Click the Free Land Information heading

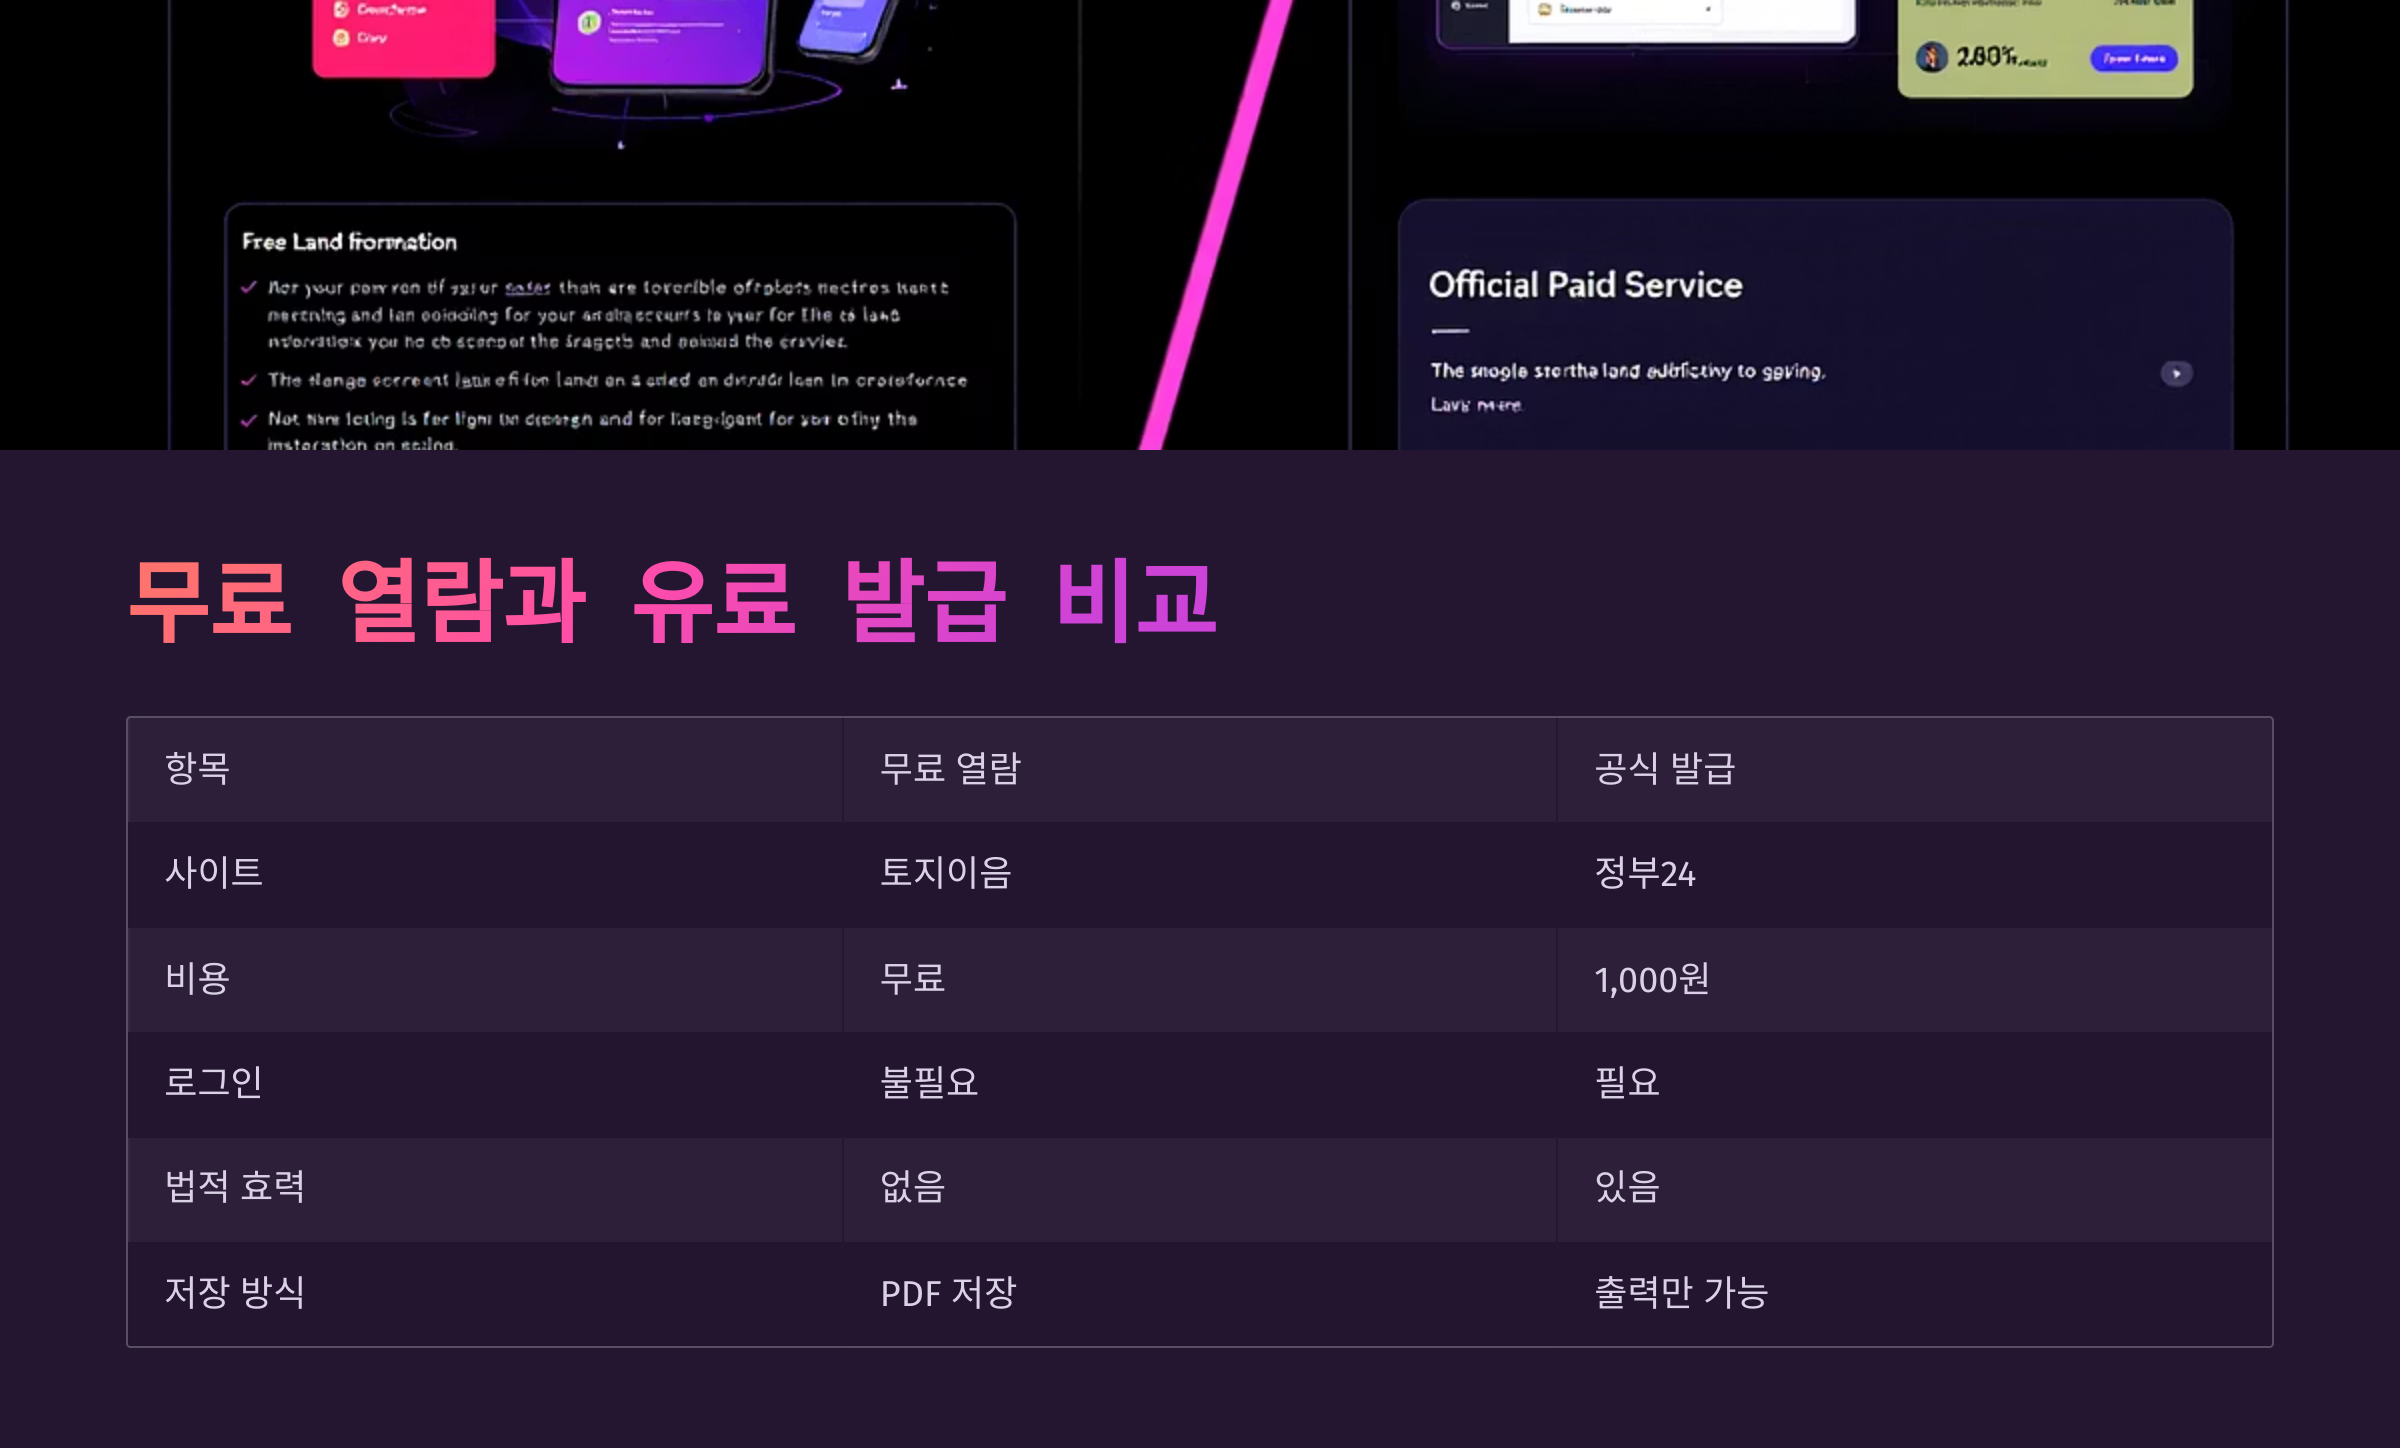(349, 242)
